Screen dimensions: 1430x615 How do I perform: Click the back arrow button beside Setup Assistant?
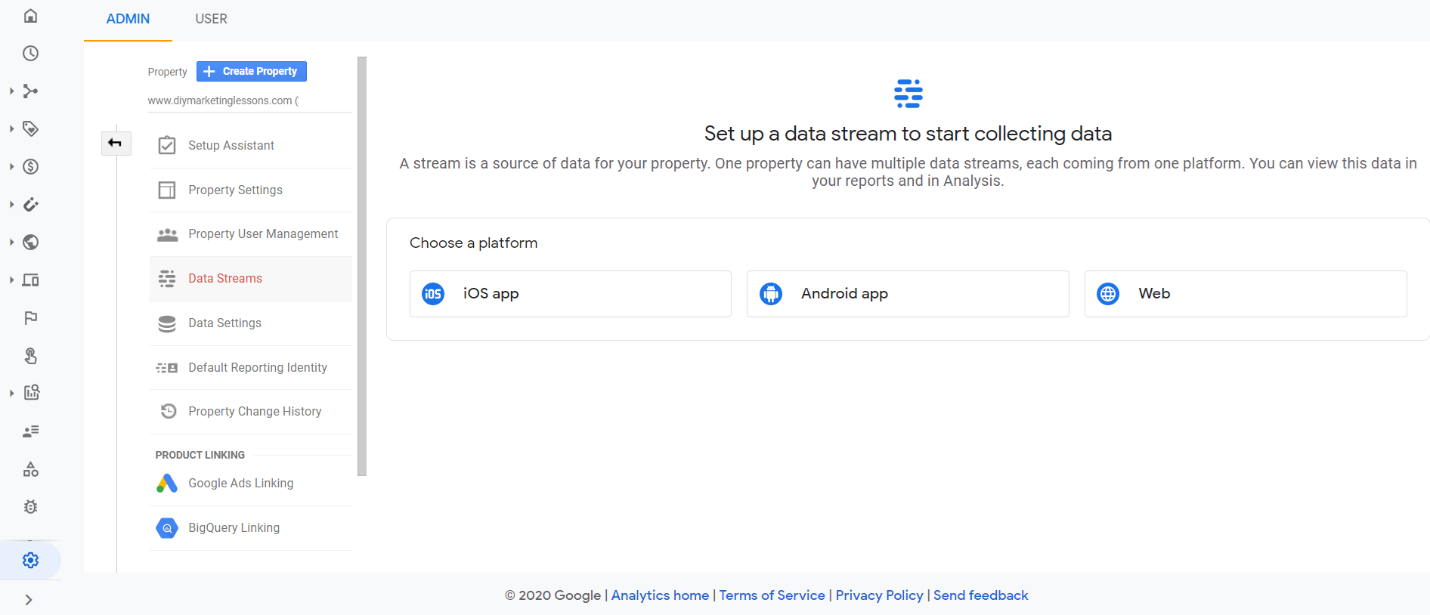(x=116, y=144)
